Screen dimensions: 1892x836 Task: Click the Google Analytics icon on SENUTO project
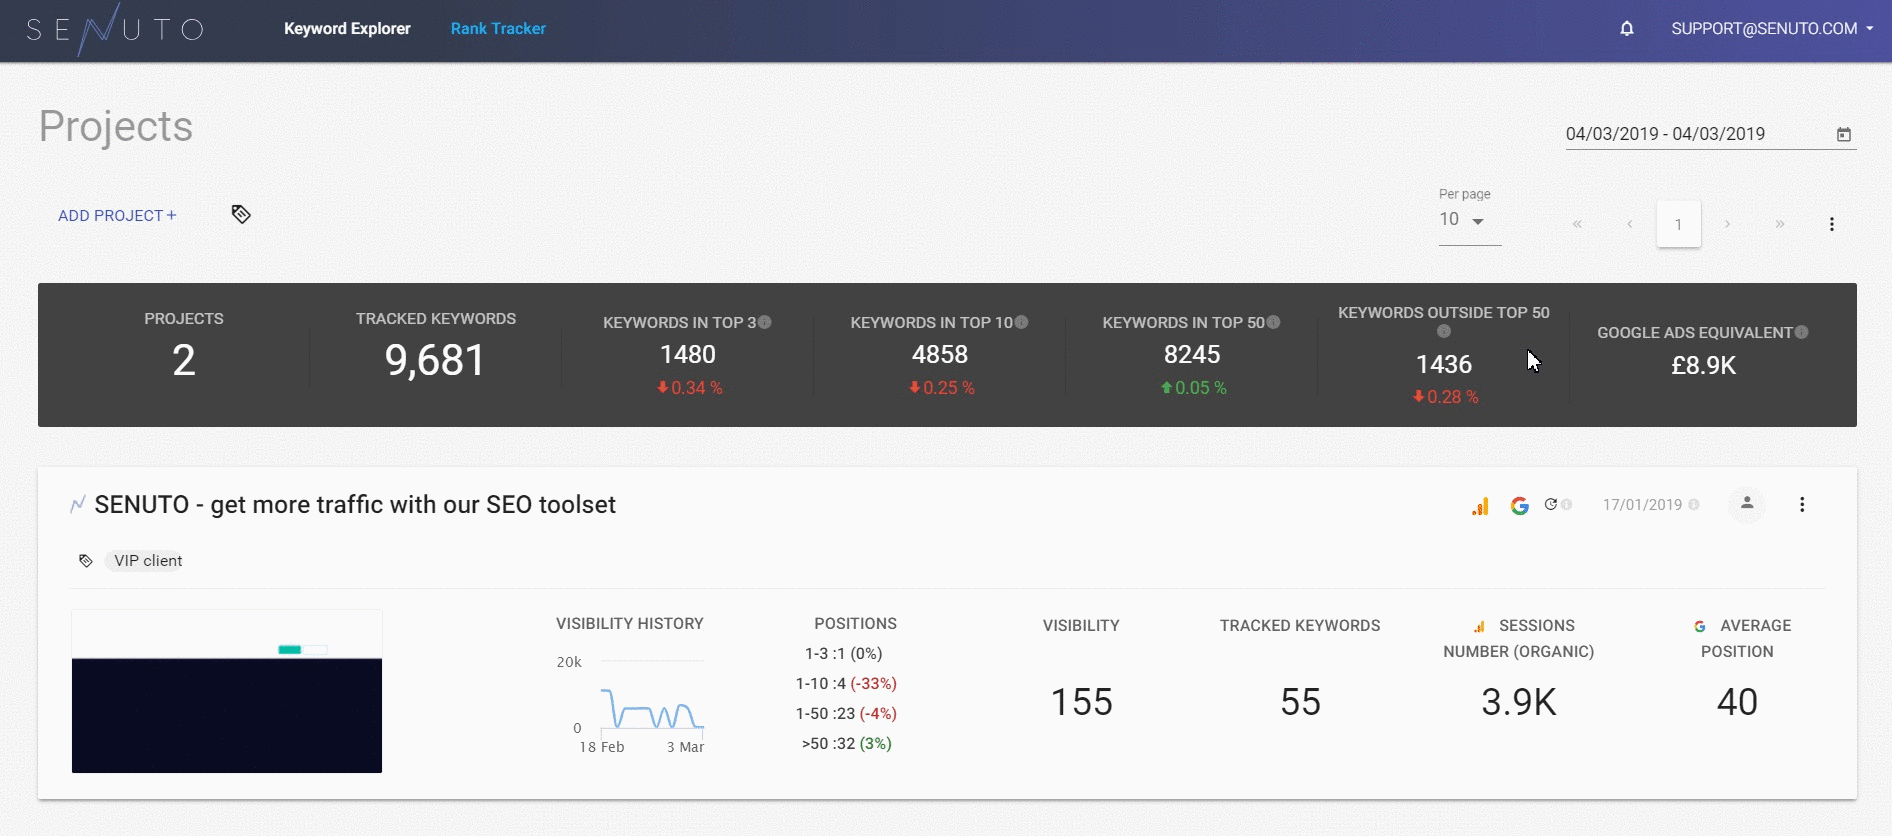click(1480, 506)
